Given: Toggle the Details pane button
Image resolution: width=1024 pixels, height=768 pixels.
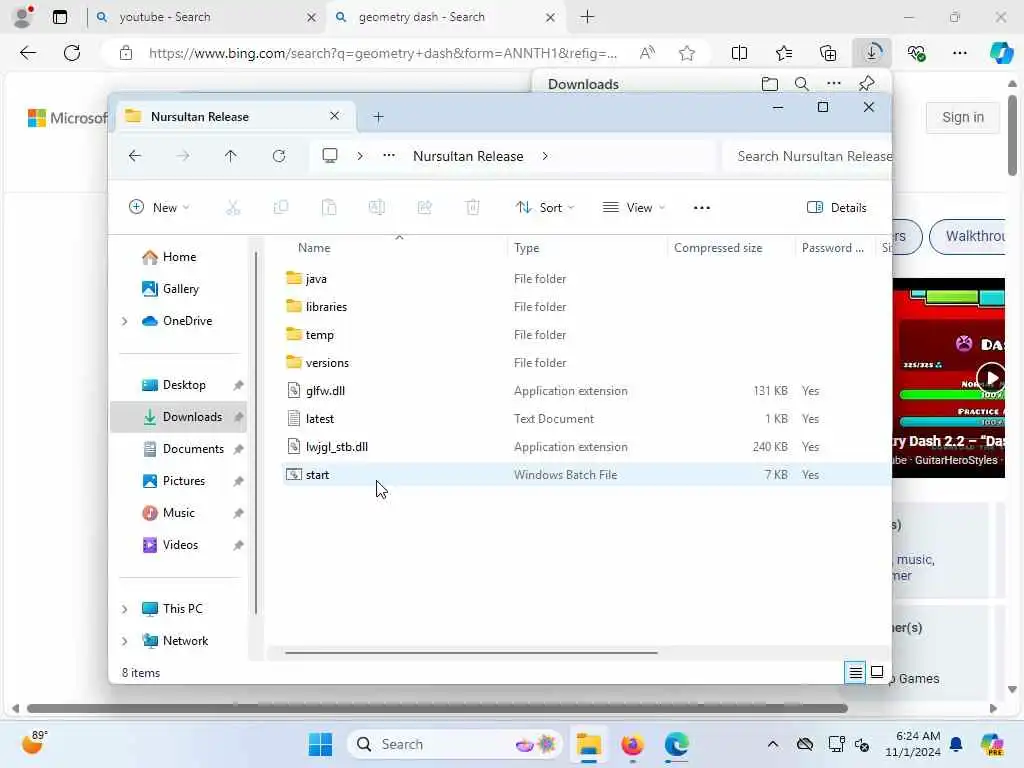Looking at the screenshot, I should pyautogui.click(x=837, y=208).
